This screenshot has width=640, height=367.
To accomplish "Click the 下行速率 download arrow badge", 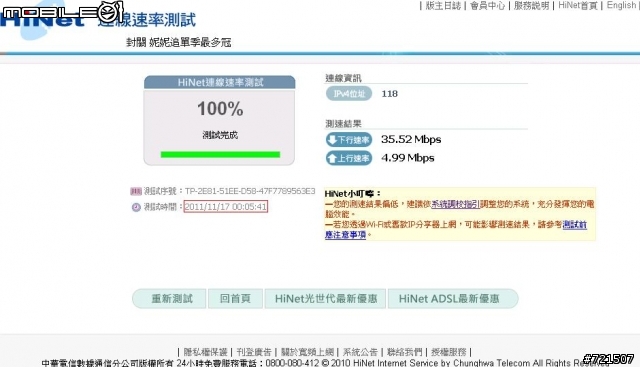I will 349,140.
